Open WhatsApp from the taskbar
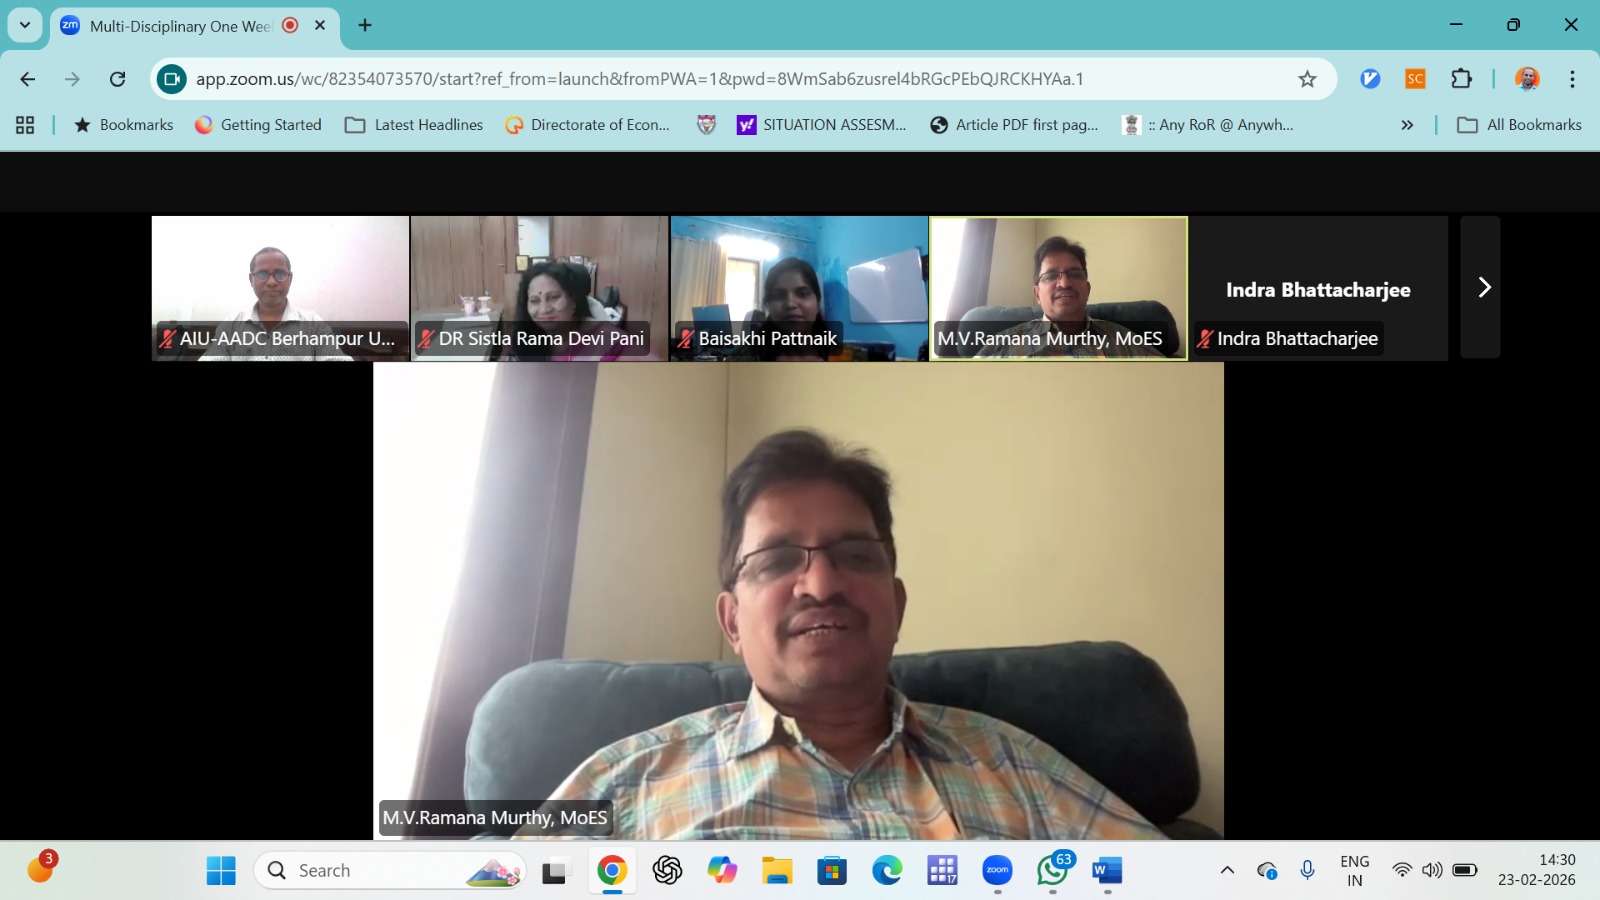This screenshot has width=1600, height=900. pyautogui.click(x=1052, y=871)
